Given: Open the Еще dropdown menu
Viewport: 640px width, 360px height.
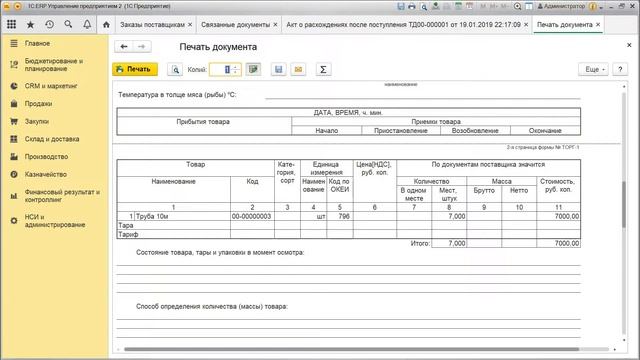Looking at the screenshot, I should (594, 69).
